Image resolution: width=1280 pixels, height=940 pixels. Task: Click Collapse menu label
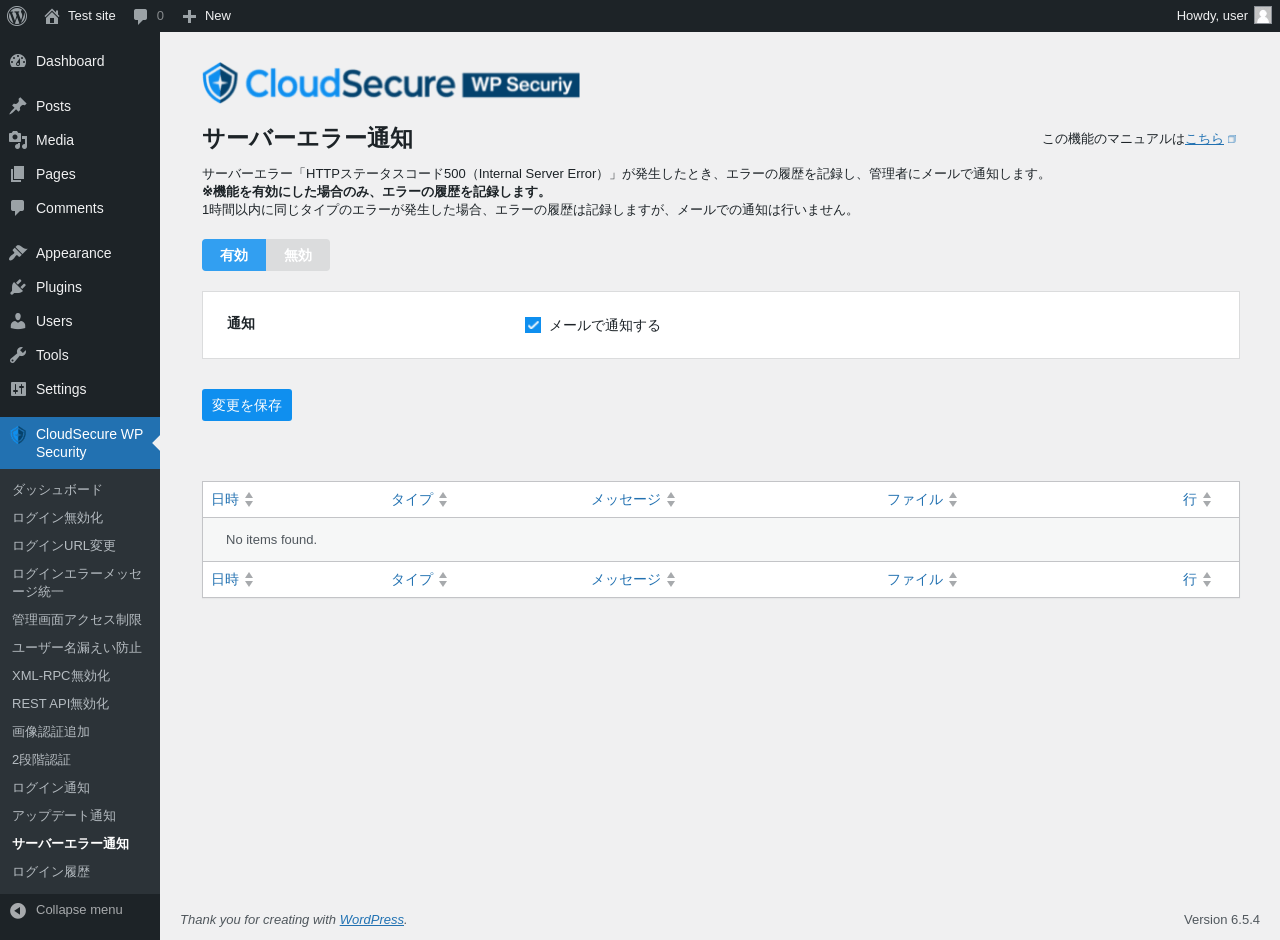79,910
